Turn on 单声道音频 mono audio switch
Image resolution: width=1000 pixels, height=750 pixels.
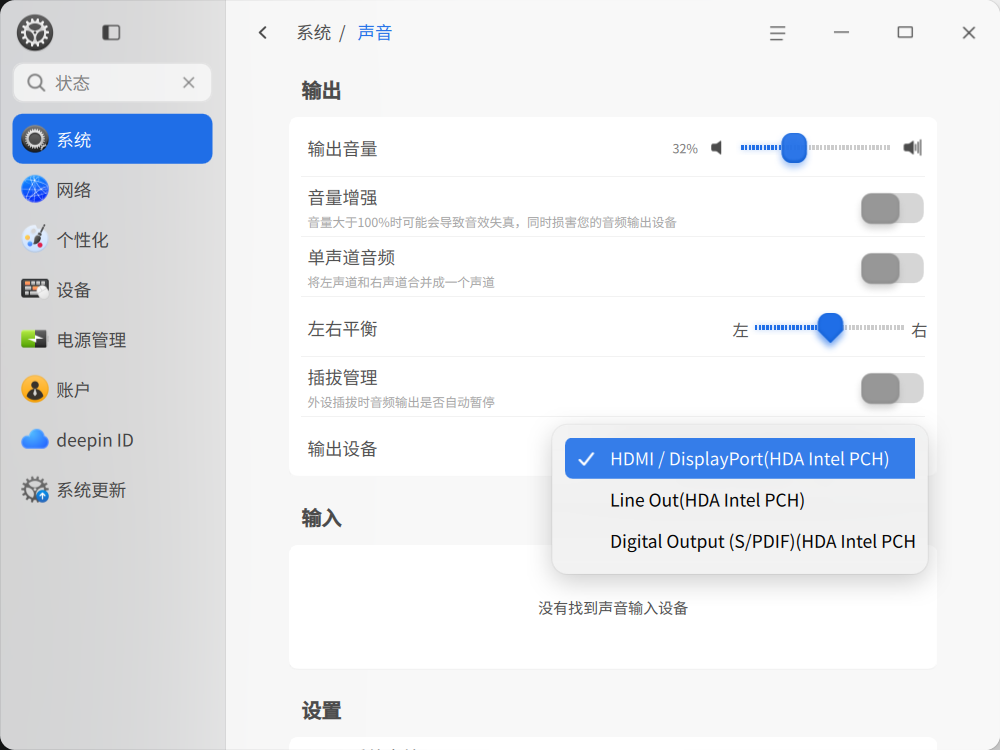coord(892,268)
